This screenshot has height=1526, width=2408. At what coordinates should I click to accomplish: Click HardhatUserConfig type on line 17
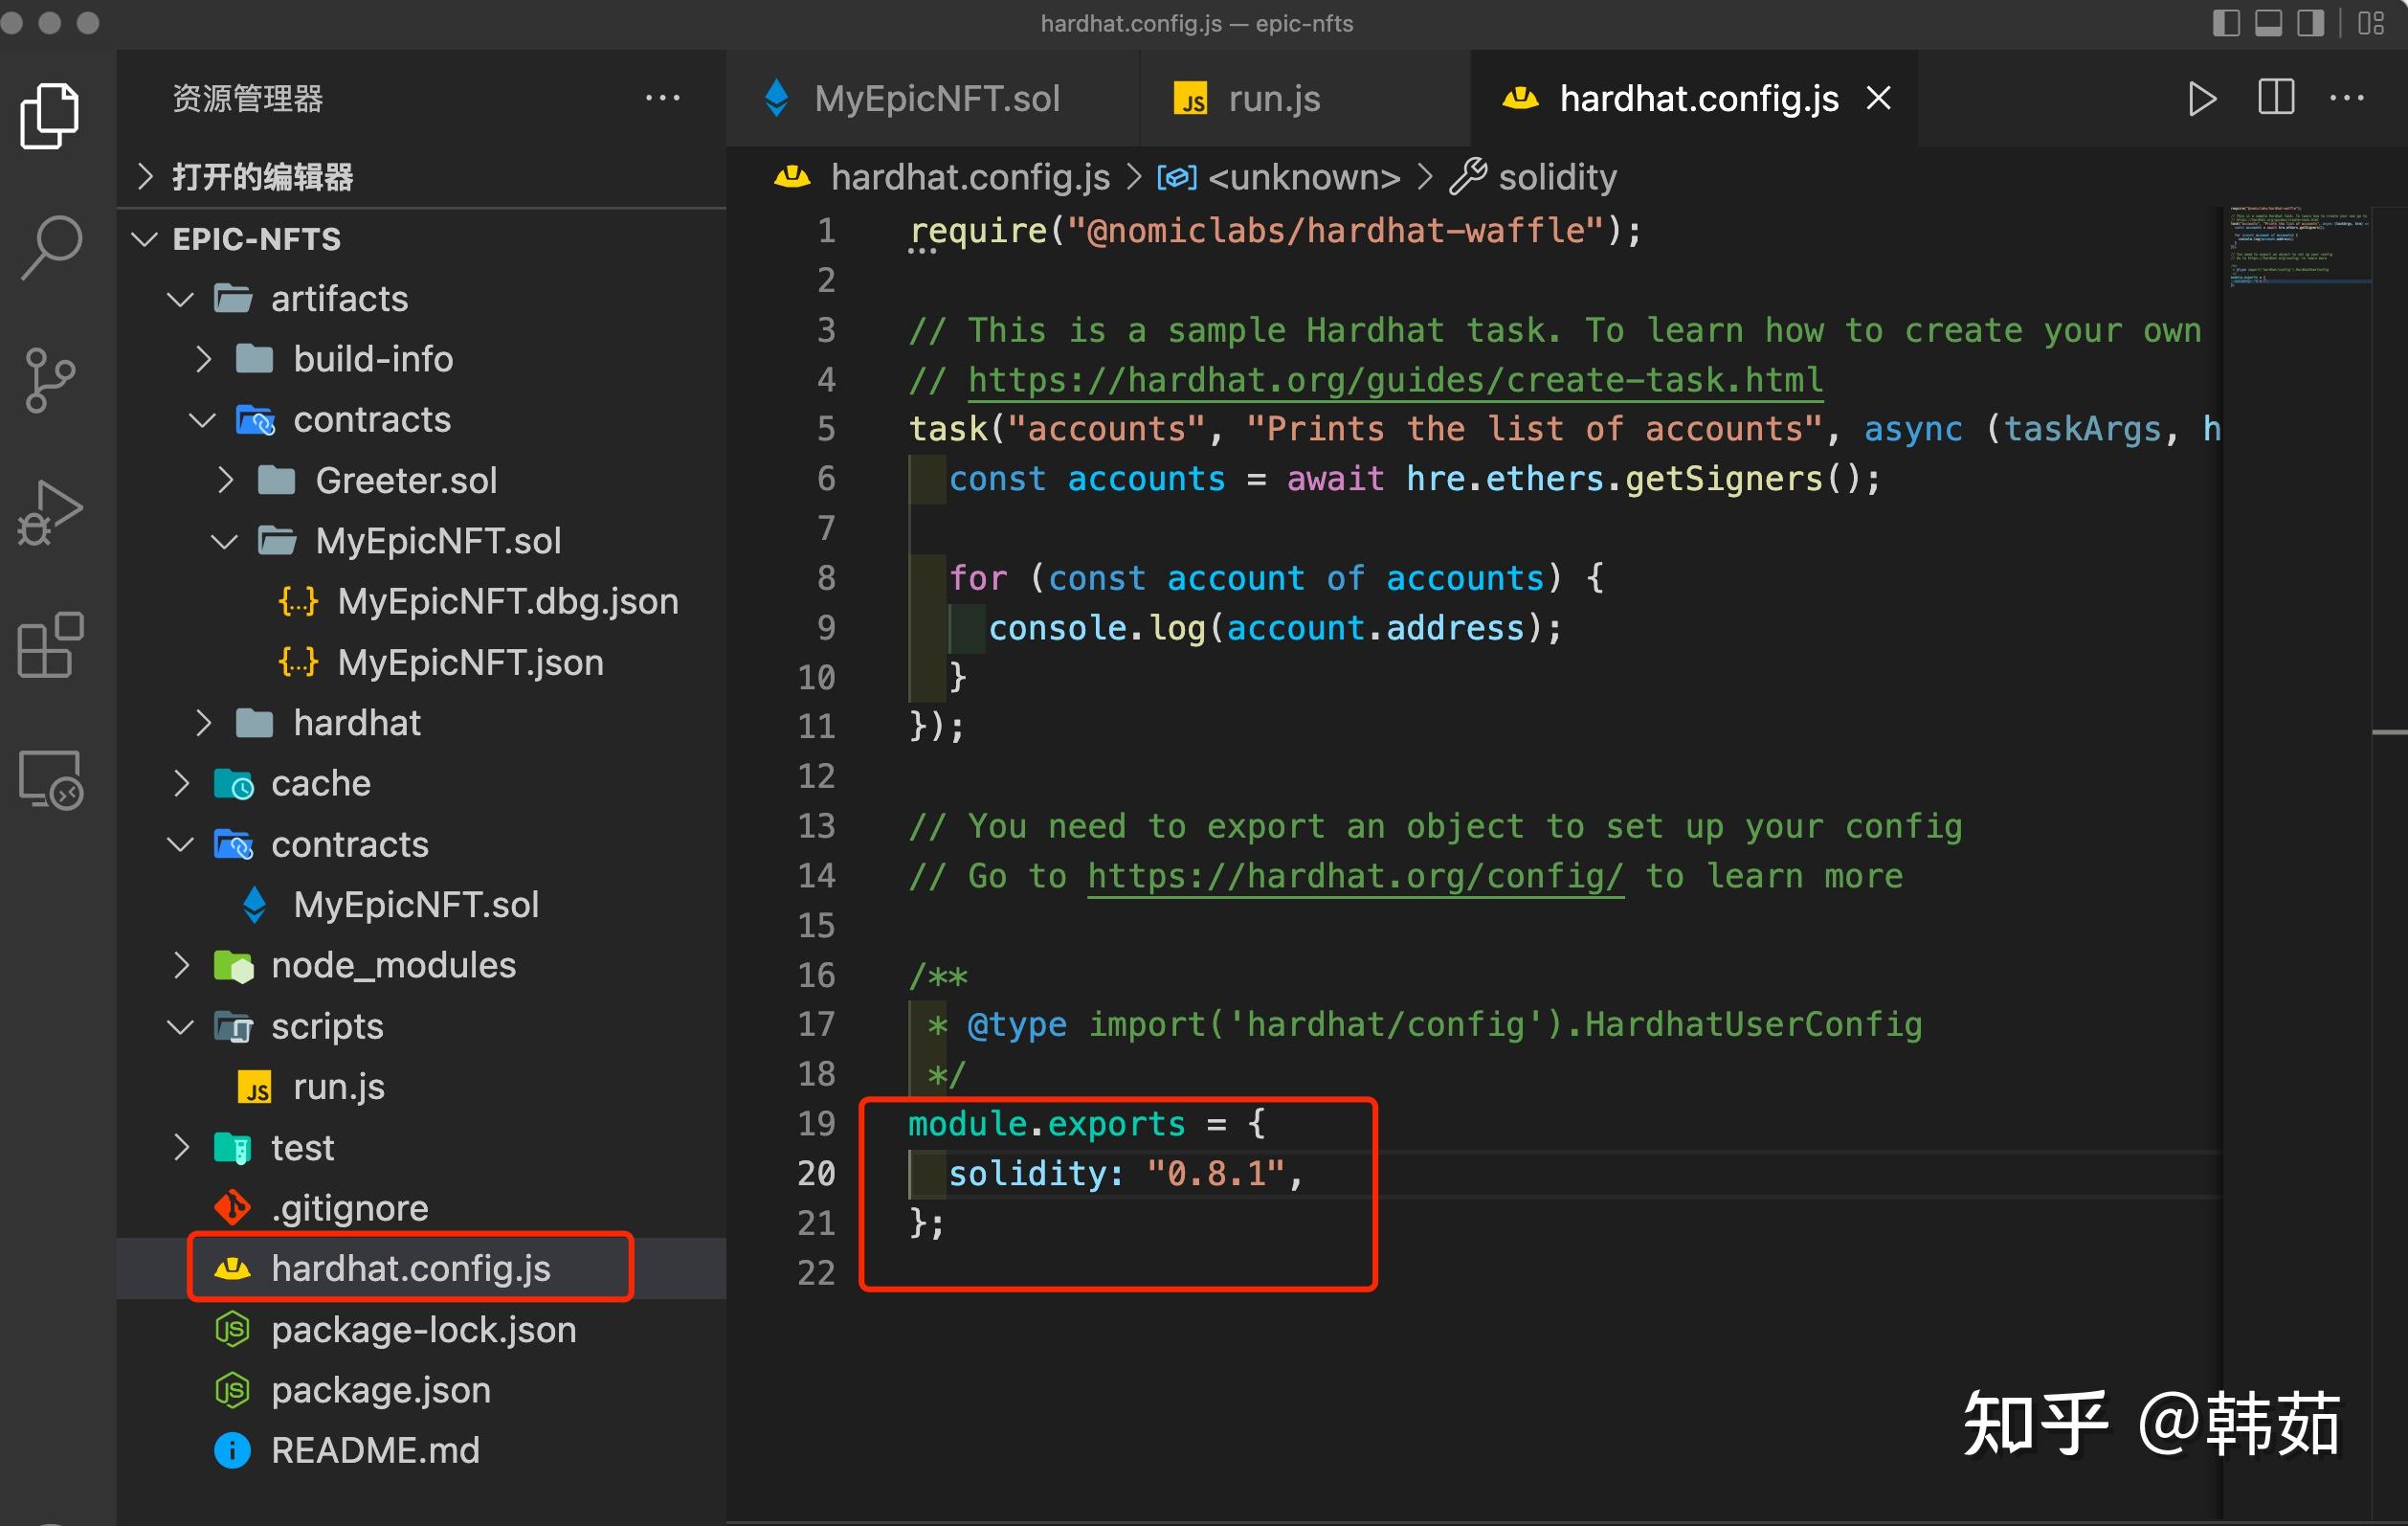(1753, 1024)
